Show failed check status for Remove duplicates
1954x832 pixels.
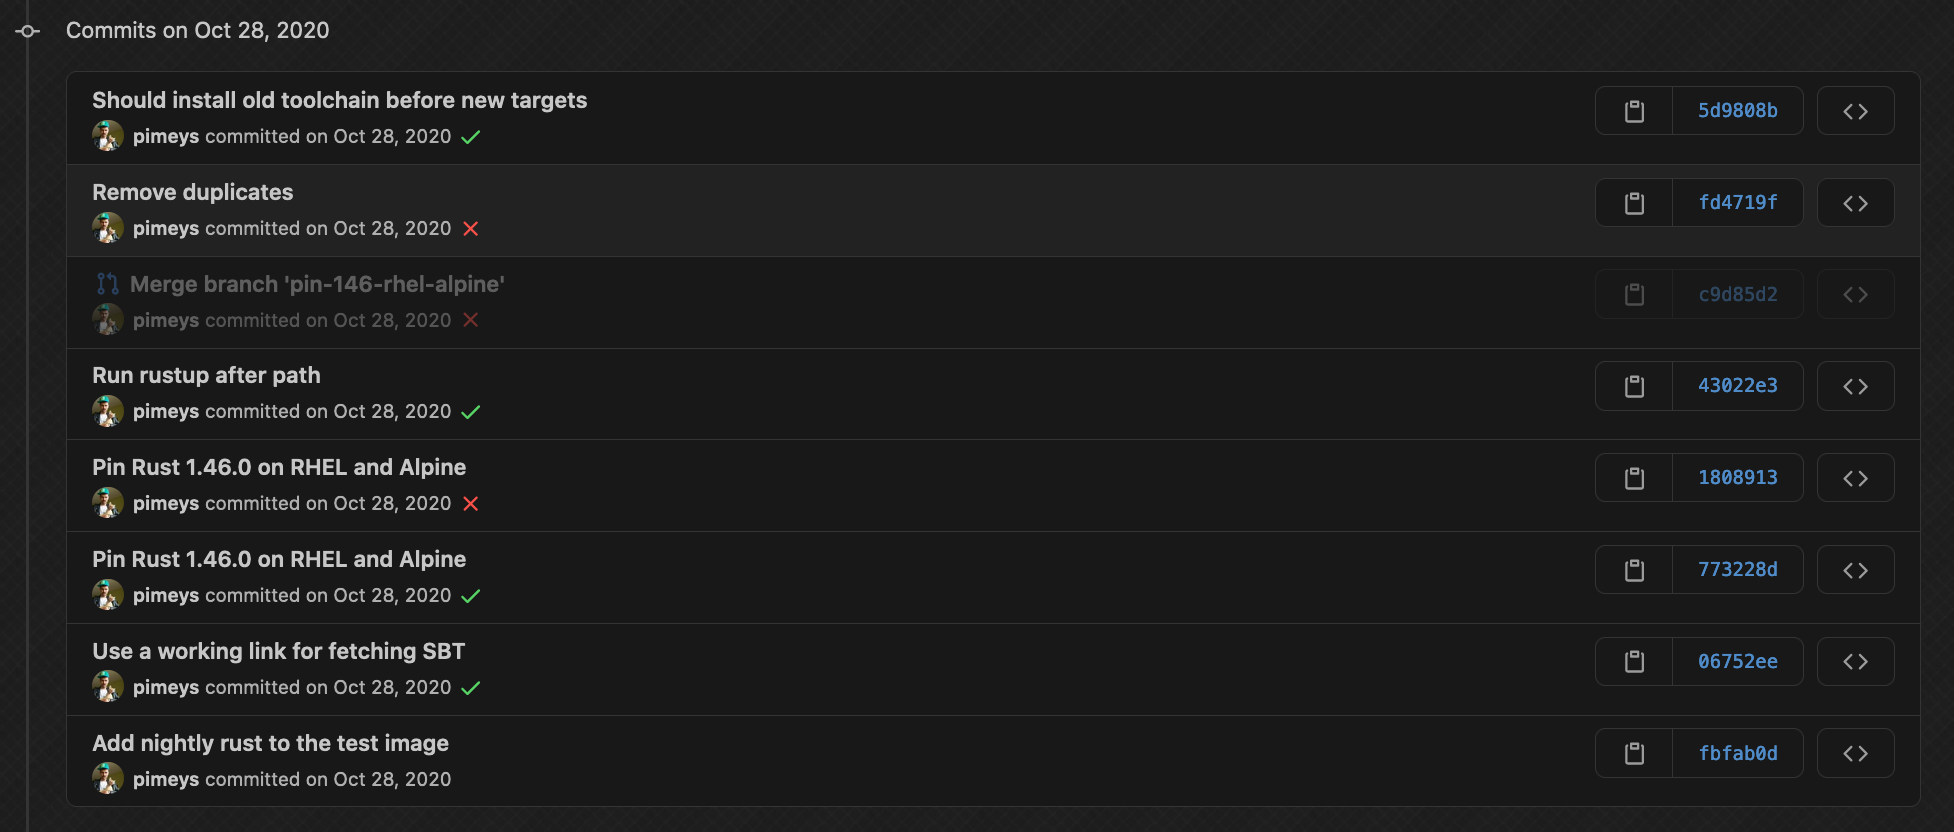pyautogui.click(x=471, y=229)
